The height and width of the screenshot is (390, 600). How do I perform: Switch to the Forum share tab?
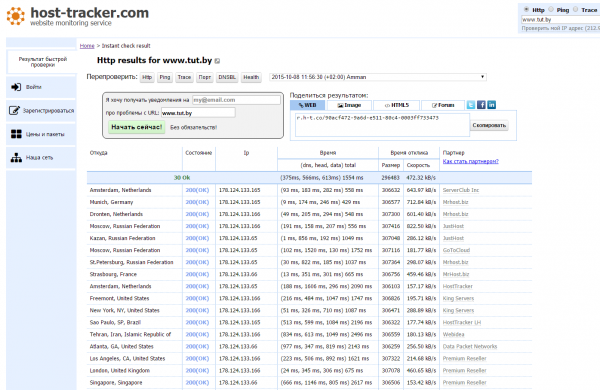443,105
